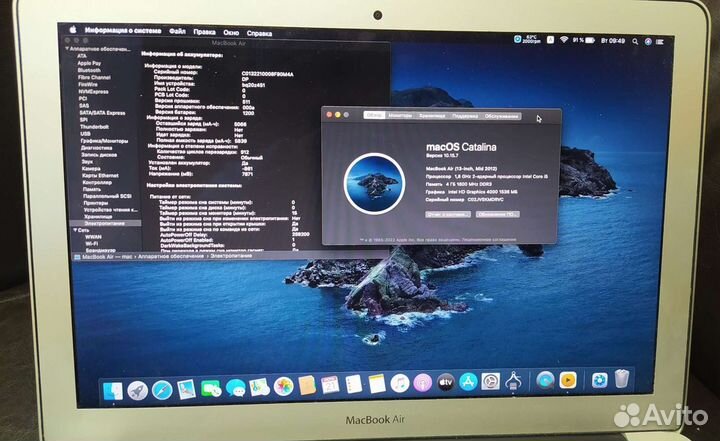The height and width of the screenshot is (441, 720).
Task: Open the yellow play-button app in Dock
Action: pos(568,379)
